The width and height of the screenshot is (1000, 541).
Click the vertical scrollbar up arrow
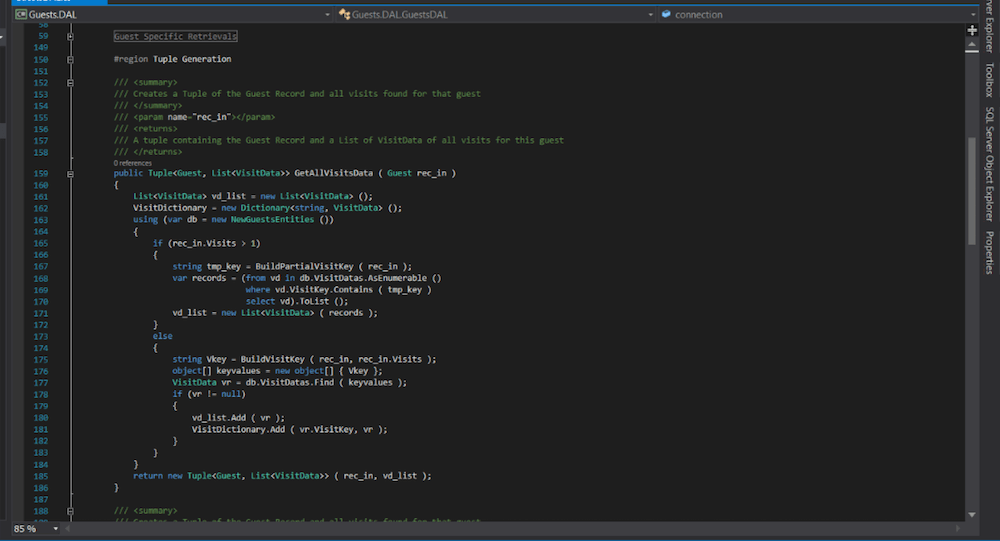971,46
